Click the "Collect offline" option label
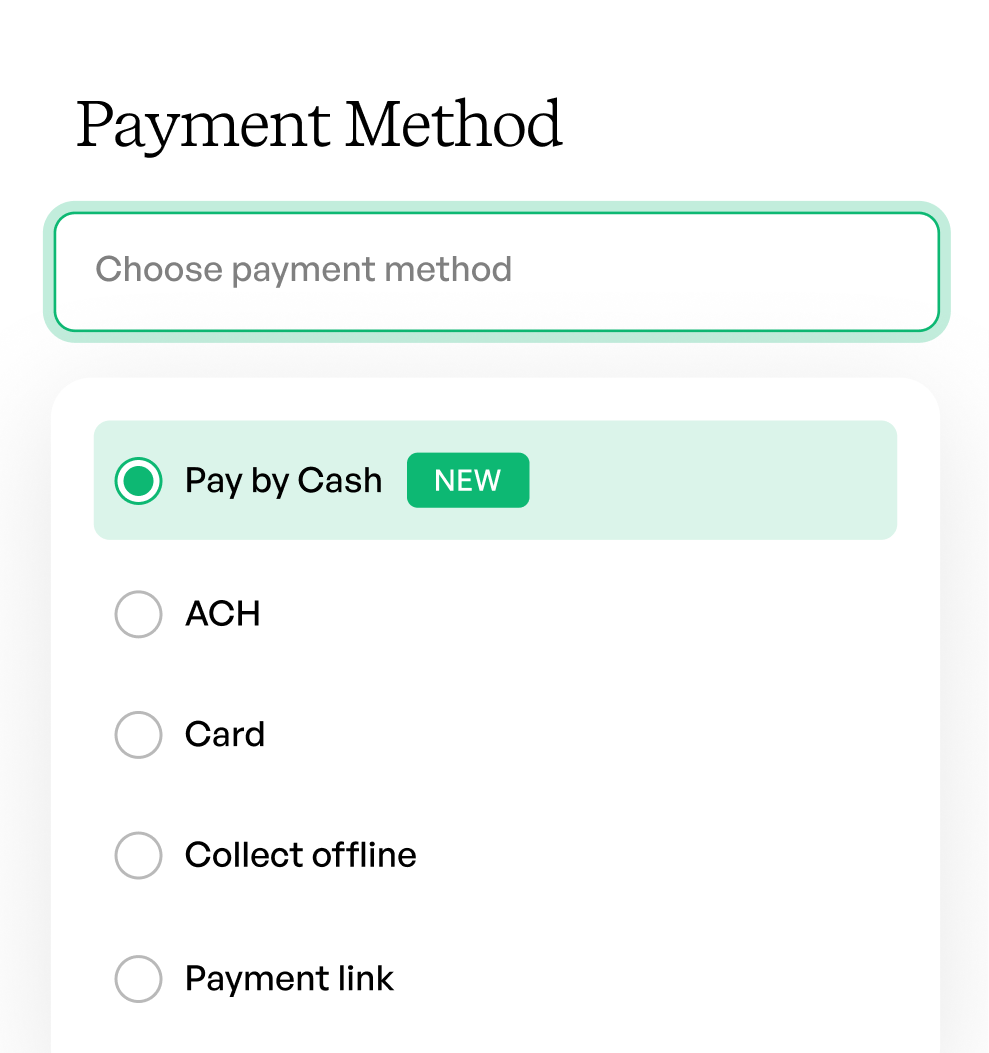 pos(300,856)
